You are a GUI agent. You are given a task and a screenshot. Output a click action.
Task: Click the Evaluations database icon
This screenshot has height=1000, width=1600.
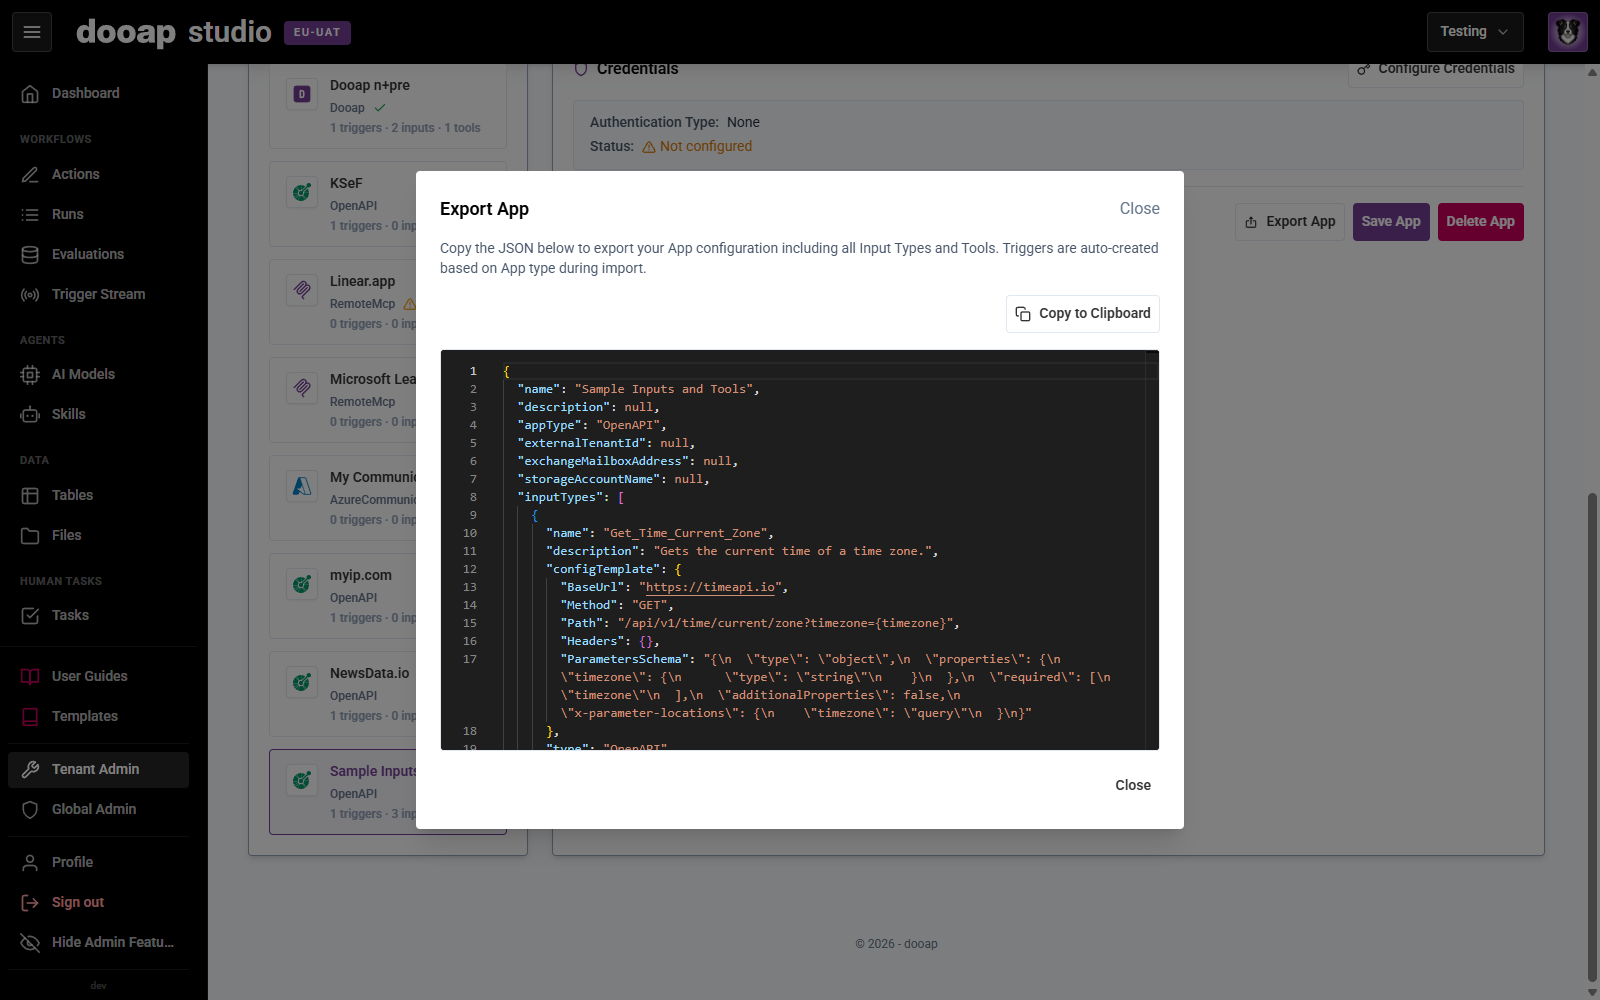pyautogui.click(x=30, y=254)
